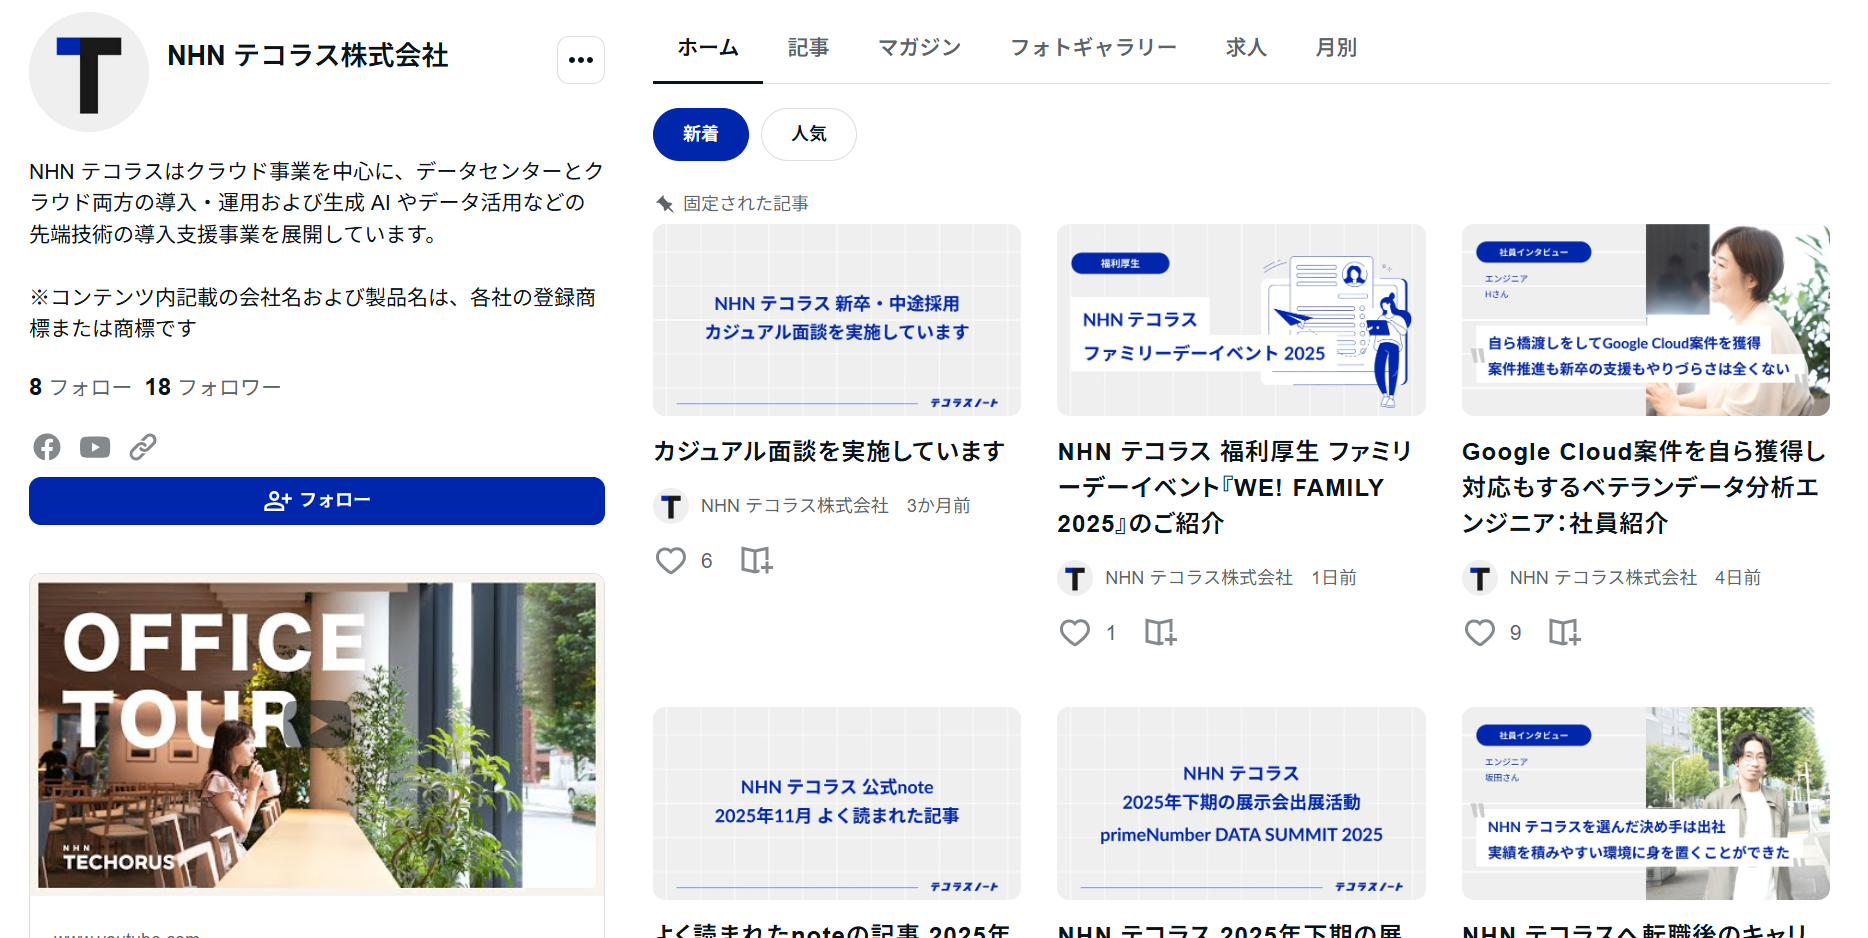Viewport: 1868px width, 938px height.
Task: Add Google Cloud article to magazine
Action: click(1564, 632)
